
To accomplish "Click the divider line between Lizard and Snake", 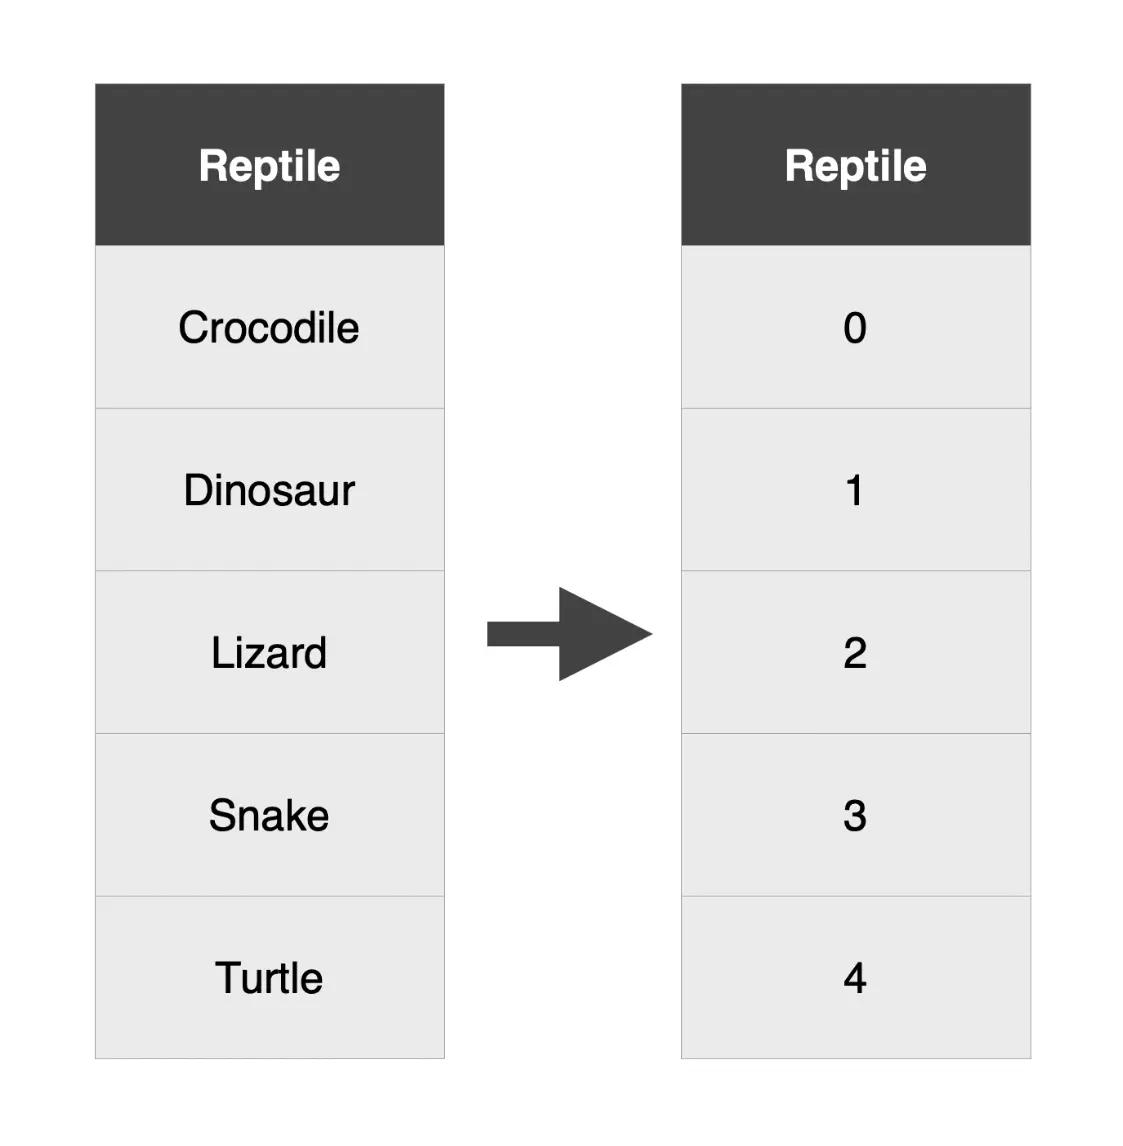I will 270,733.
